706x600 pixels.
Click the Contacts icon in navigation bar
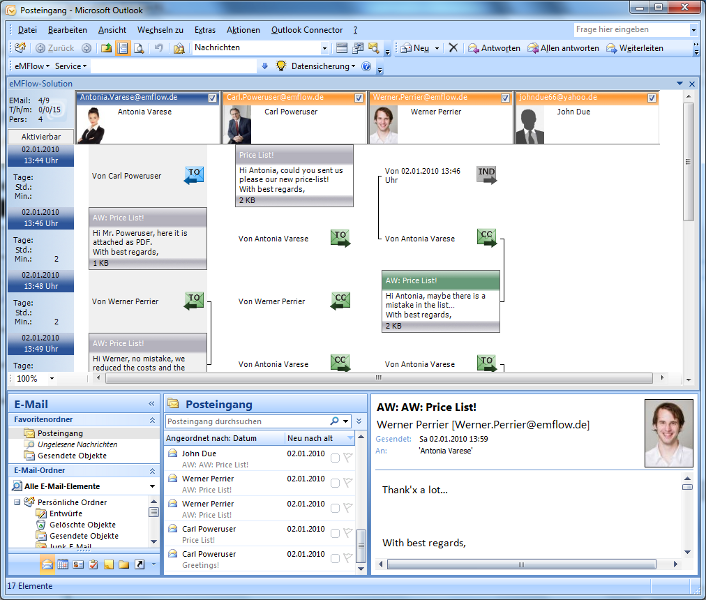click(x=78, y=564)
